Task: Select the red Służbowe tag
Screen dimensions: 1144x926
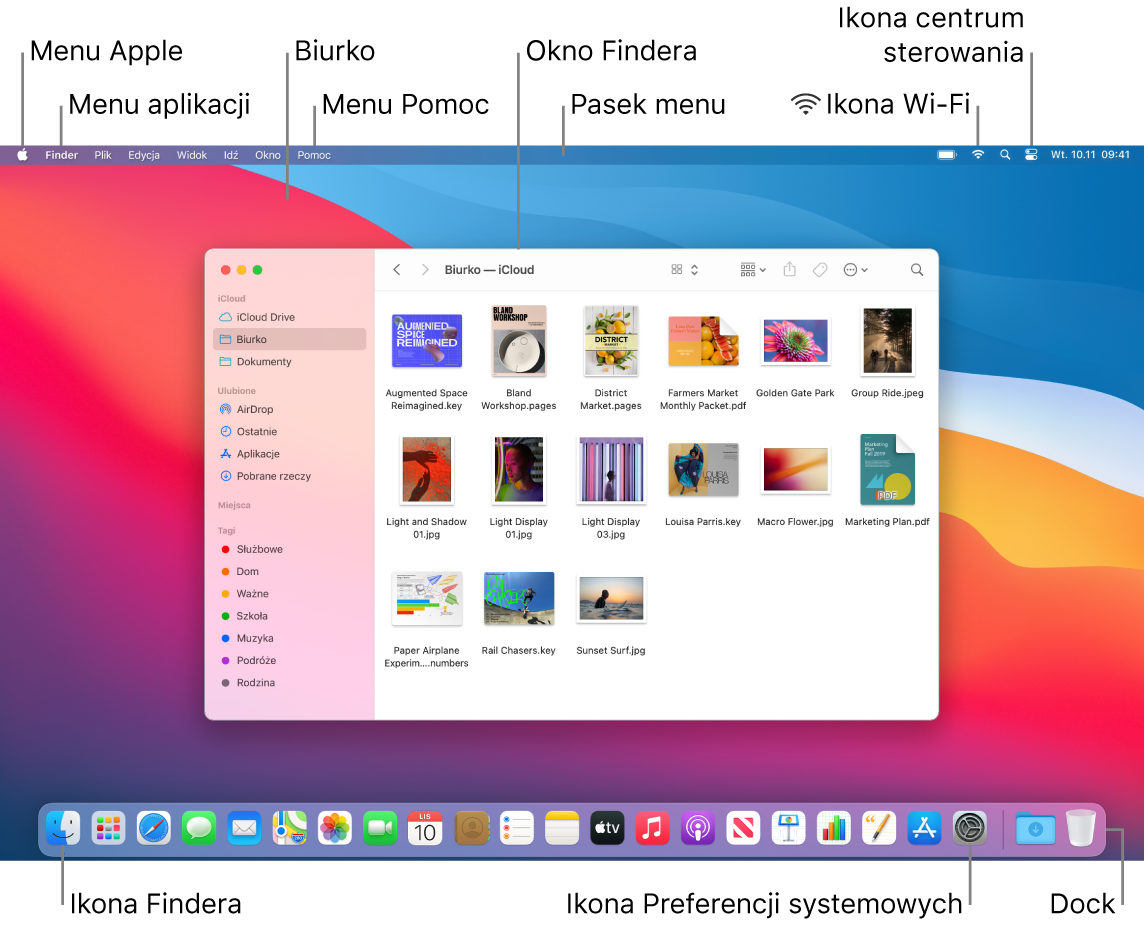Action: 290,549
